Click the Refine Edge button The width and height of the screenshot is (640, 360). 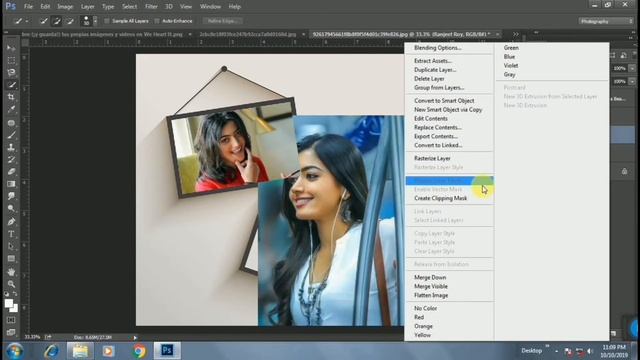(223, 21)
